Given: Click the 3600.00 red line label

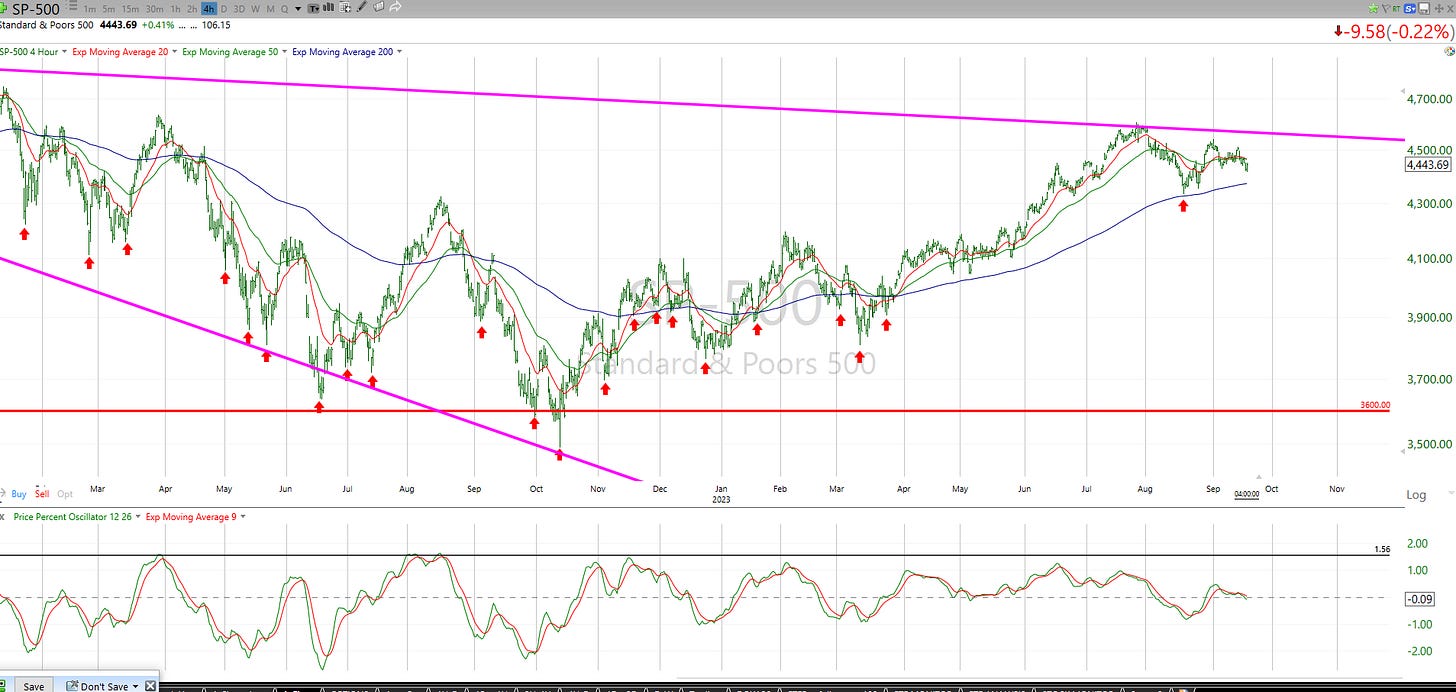Looking at the screenshot, I should click(1375, 405).
